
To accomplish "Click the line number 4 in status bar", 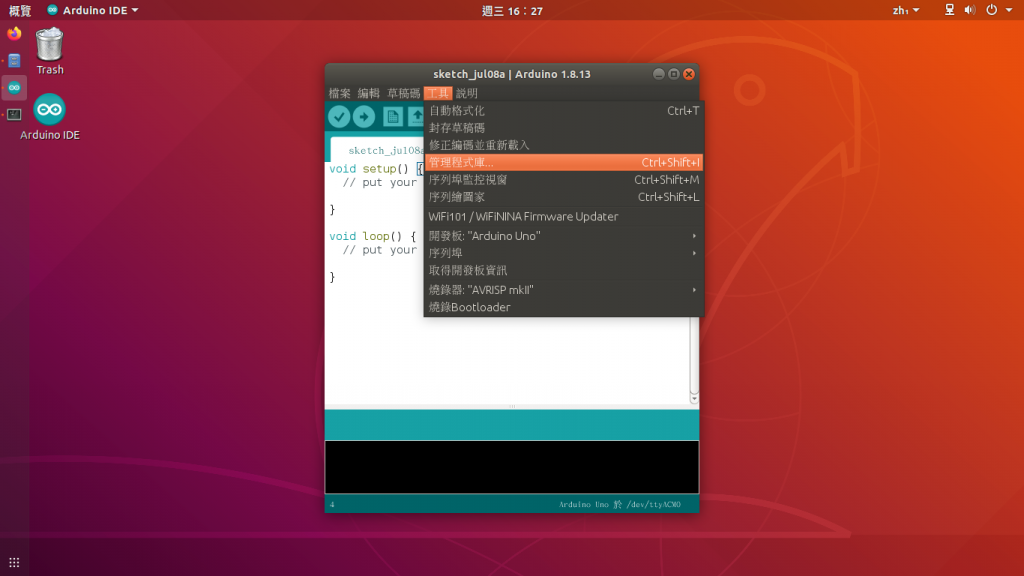I will (x=332, y=504).
